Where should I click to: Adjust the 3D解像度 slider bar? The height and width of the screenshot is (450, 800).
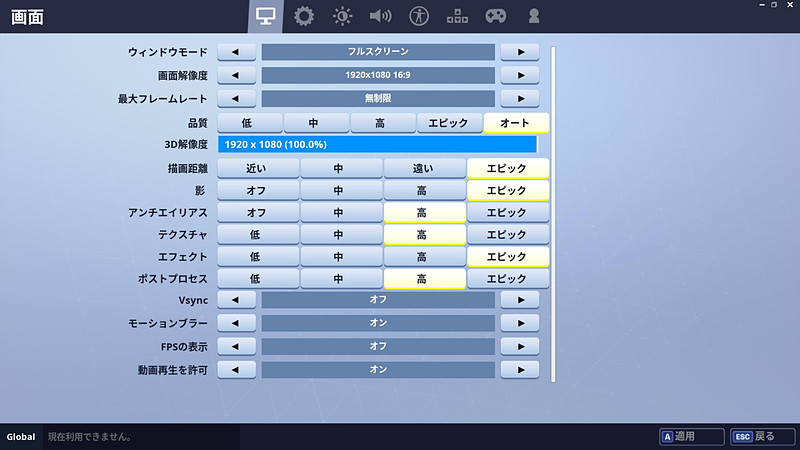pyautogui.click(x=378, y=144)
